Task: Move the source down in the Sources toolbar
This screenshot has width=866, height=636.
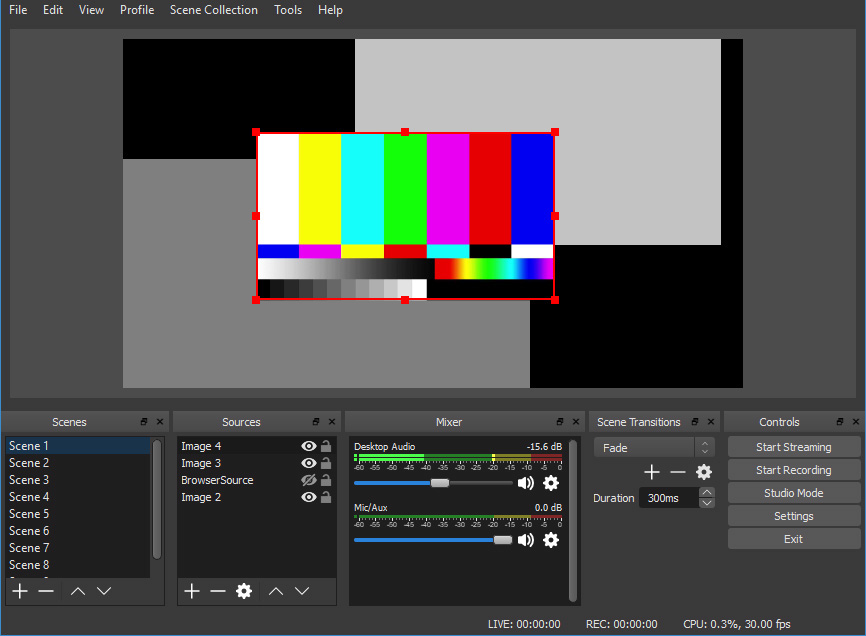Action: 302,591
